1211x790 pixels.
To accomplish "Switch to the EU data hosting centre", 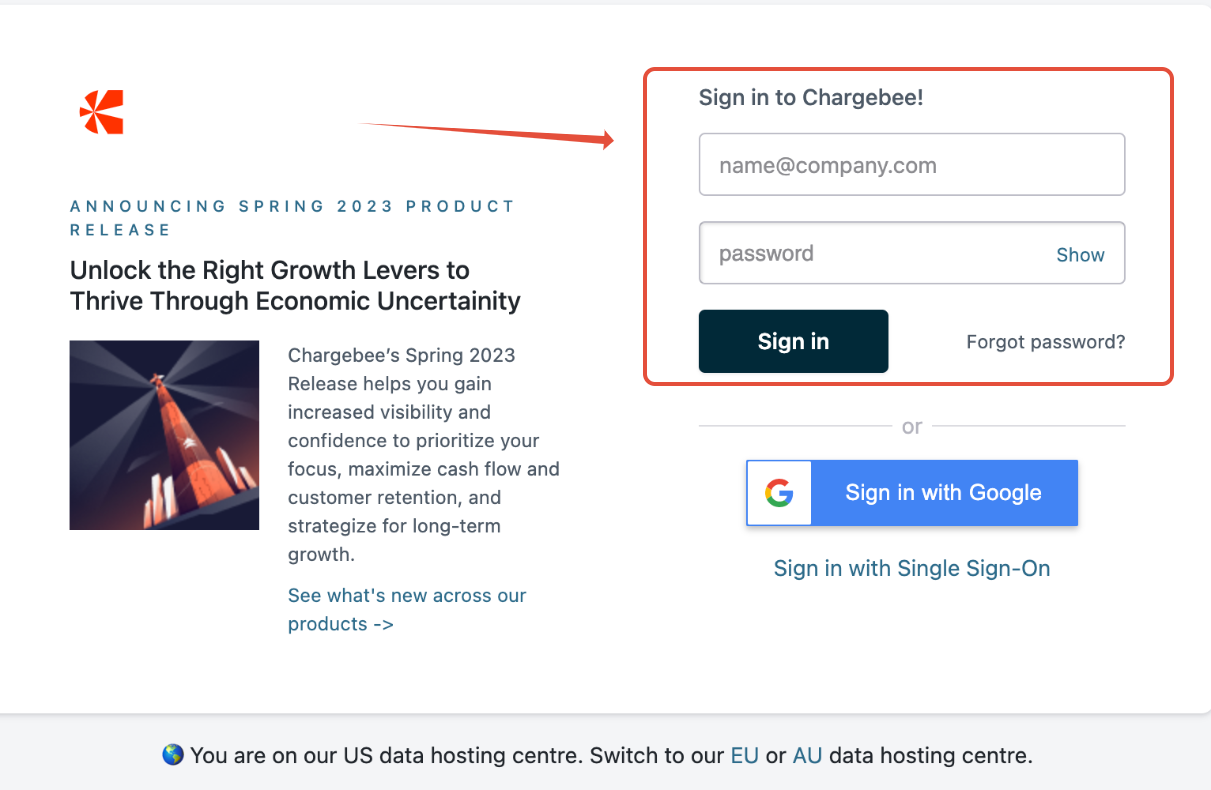I will [x=744, y=755].
